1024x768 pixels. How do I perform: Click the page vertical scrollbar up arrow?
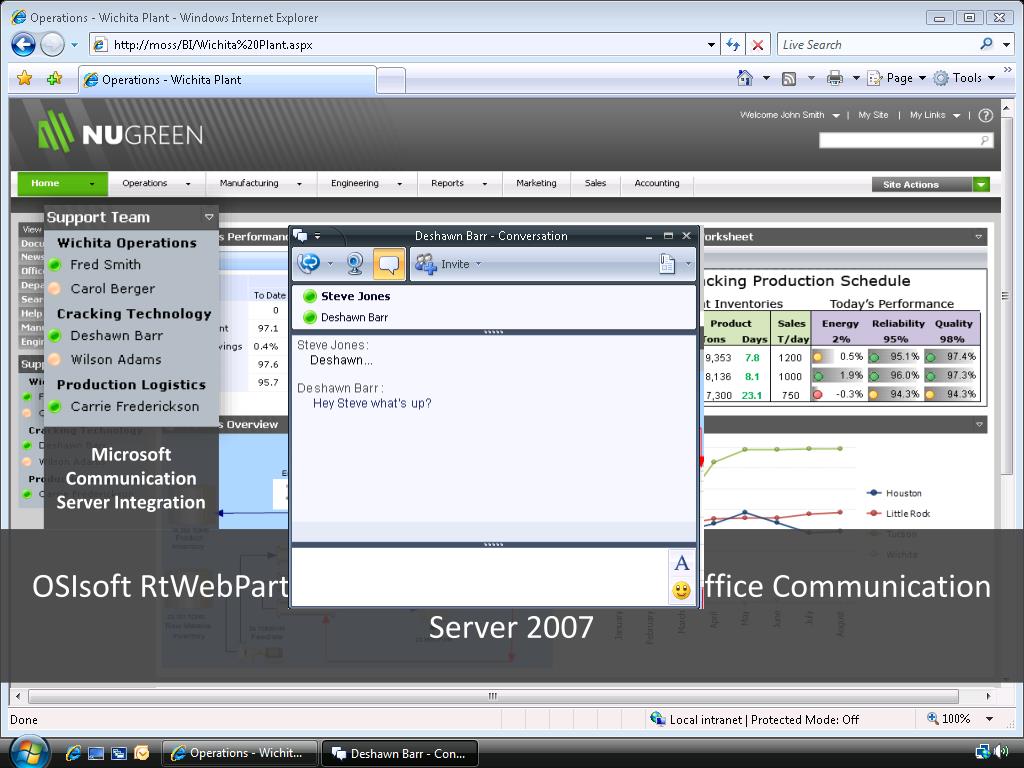coord(1006,107)
